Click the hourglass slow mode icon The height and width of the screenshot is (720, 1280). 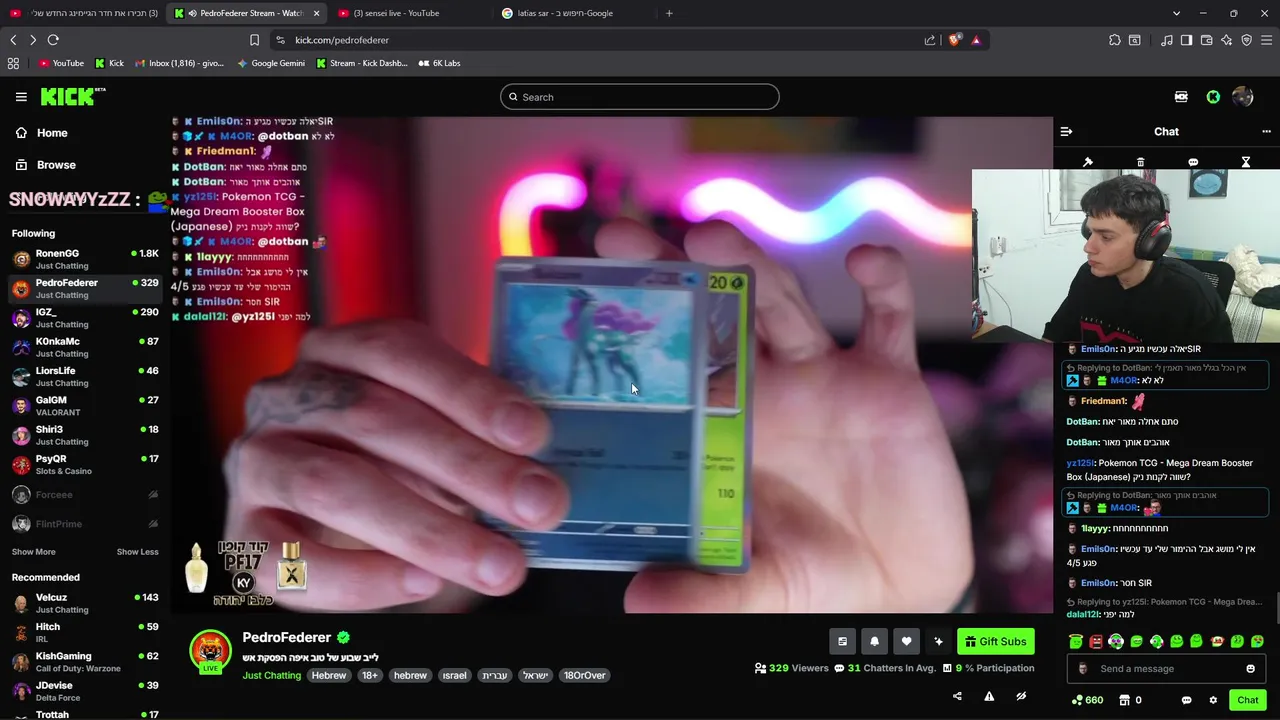pos(1246,162)
